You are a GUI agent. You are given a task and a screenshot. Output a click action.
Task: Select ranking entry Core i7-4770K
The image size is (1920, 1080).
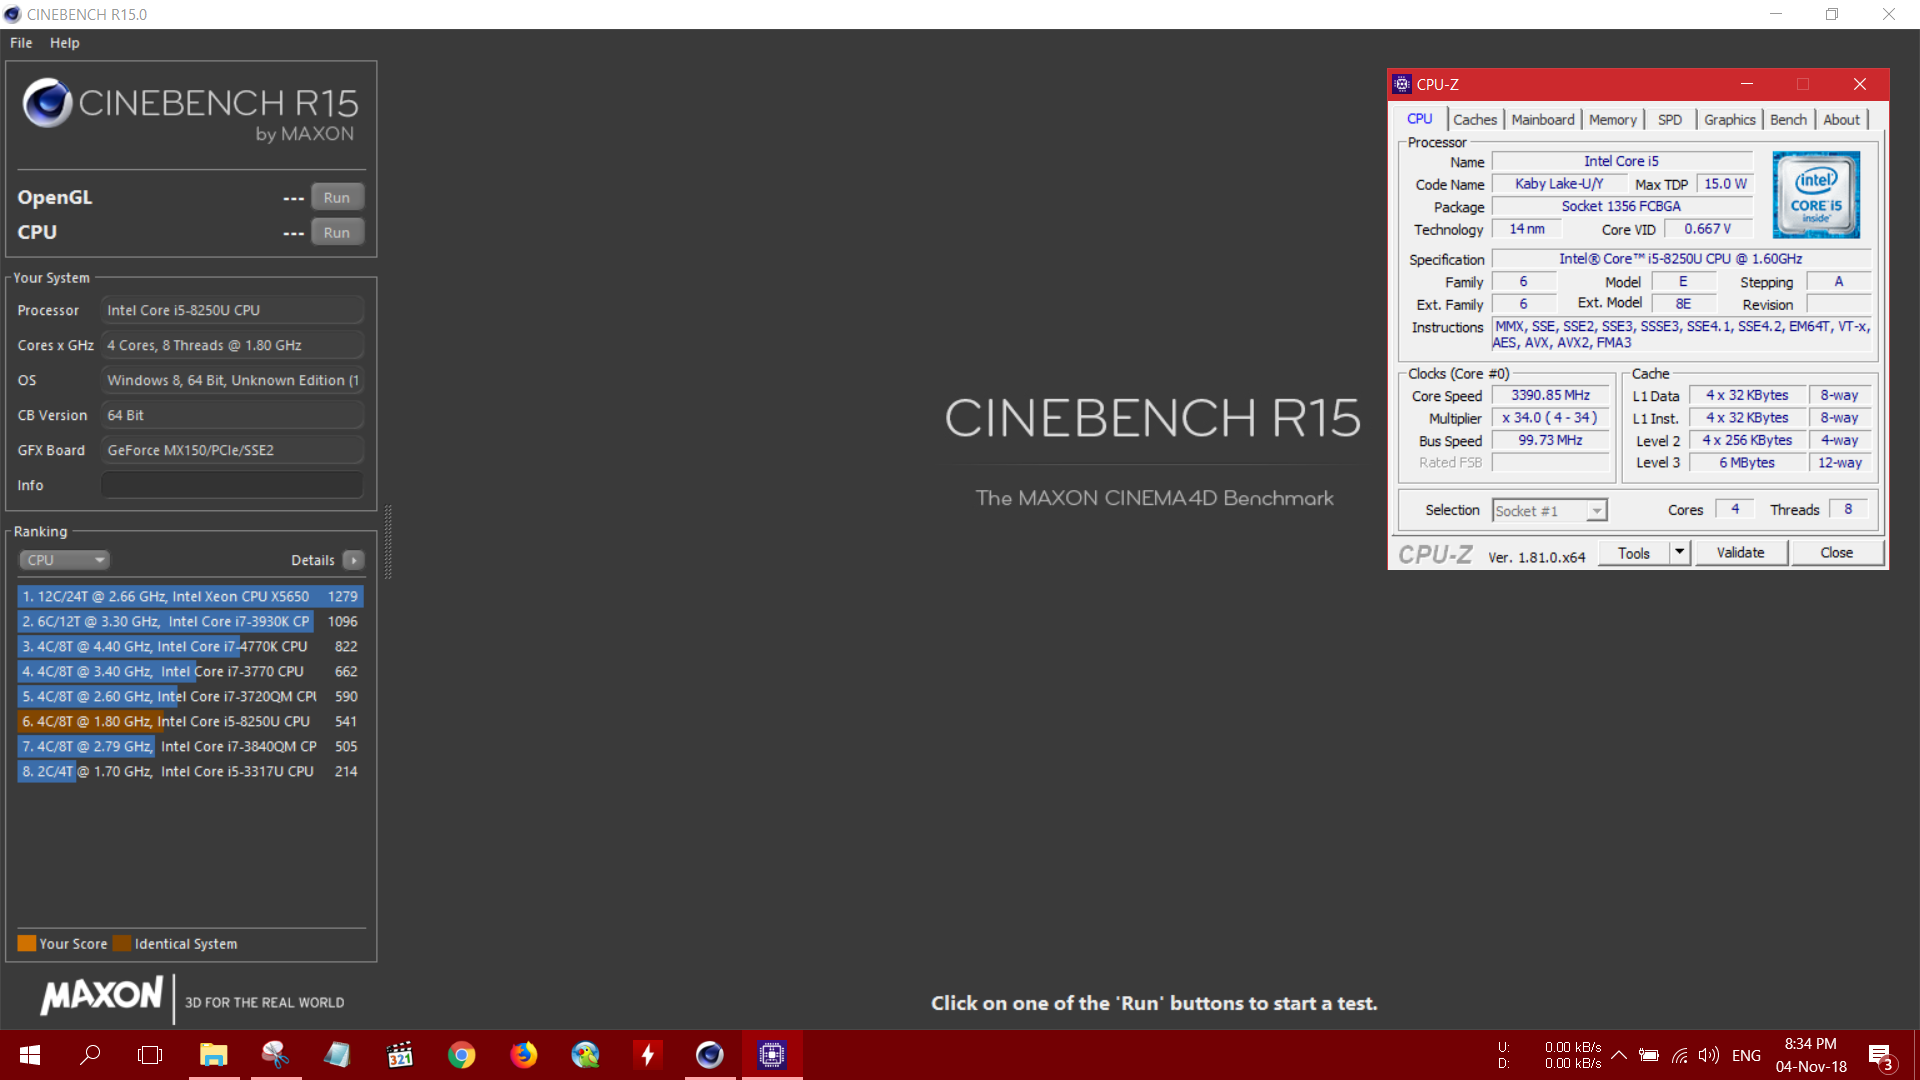point(190,646)
